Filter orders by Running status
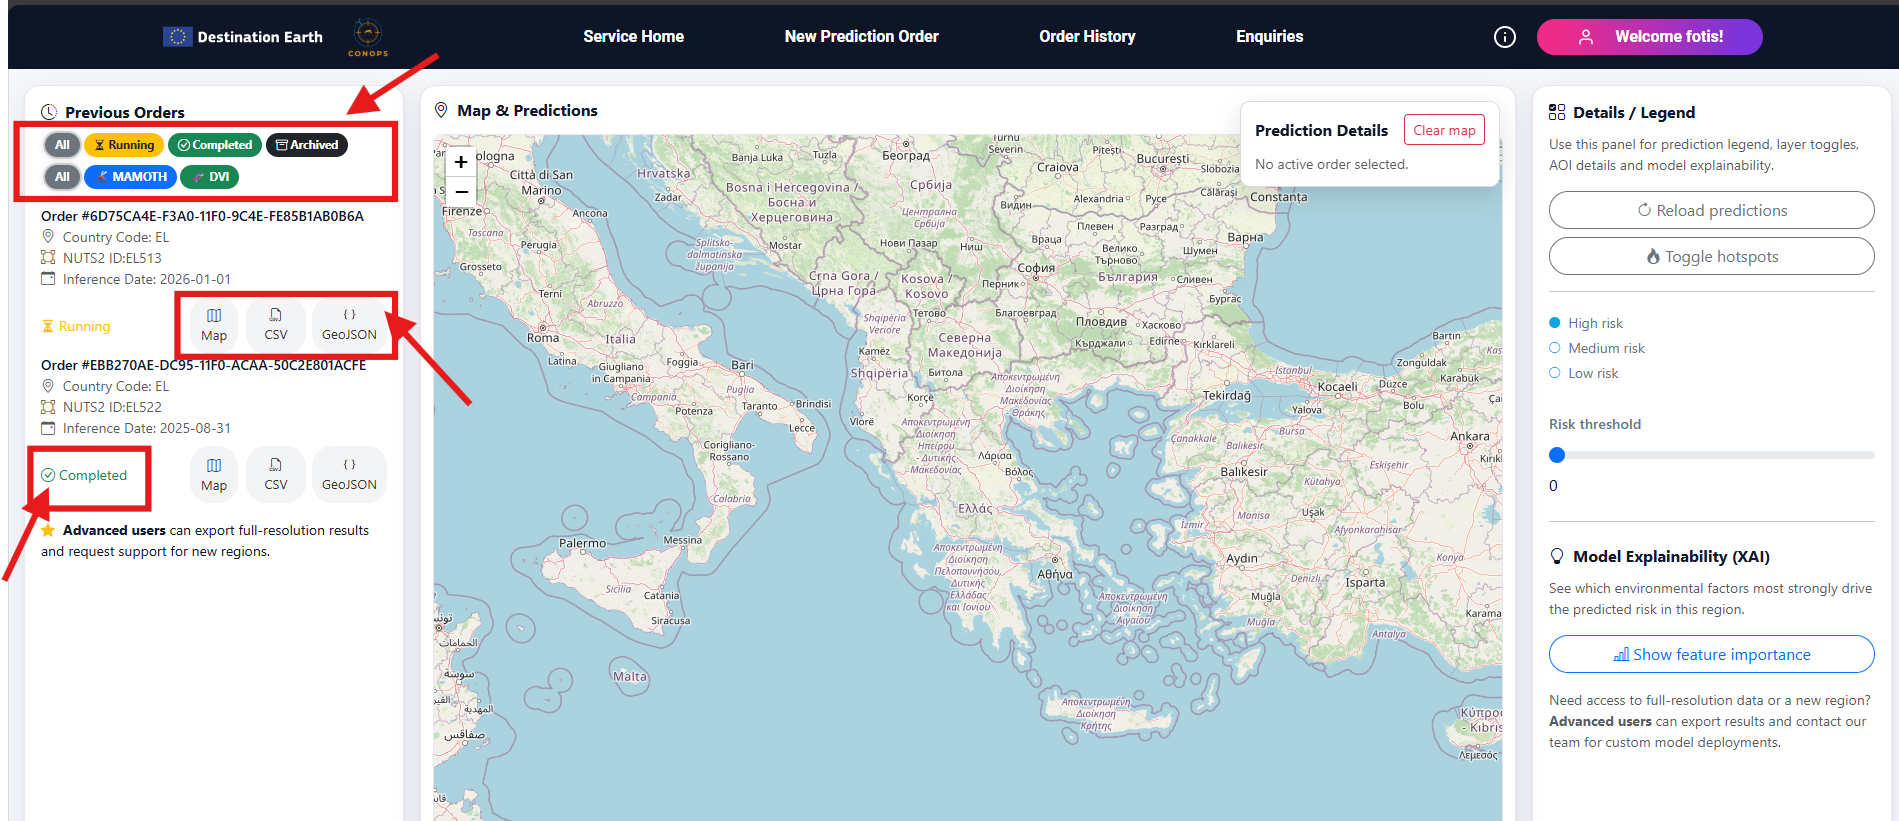The image size is (1899, 821). point(125,145)
